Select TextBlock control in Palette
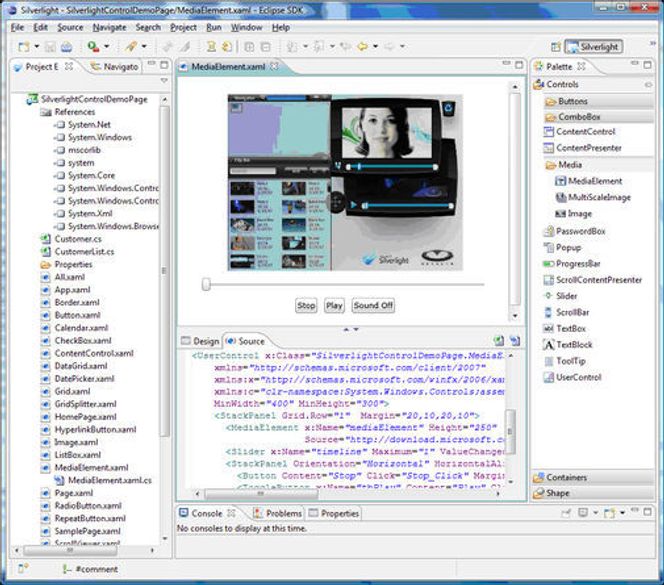Screen dimensions: 664x585 coord(567,344)
